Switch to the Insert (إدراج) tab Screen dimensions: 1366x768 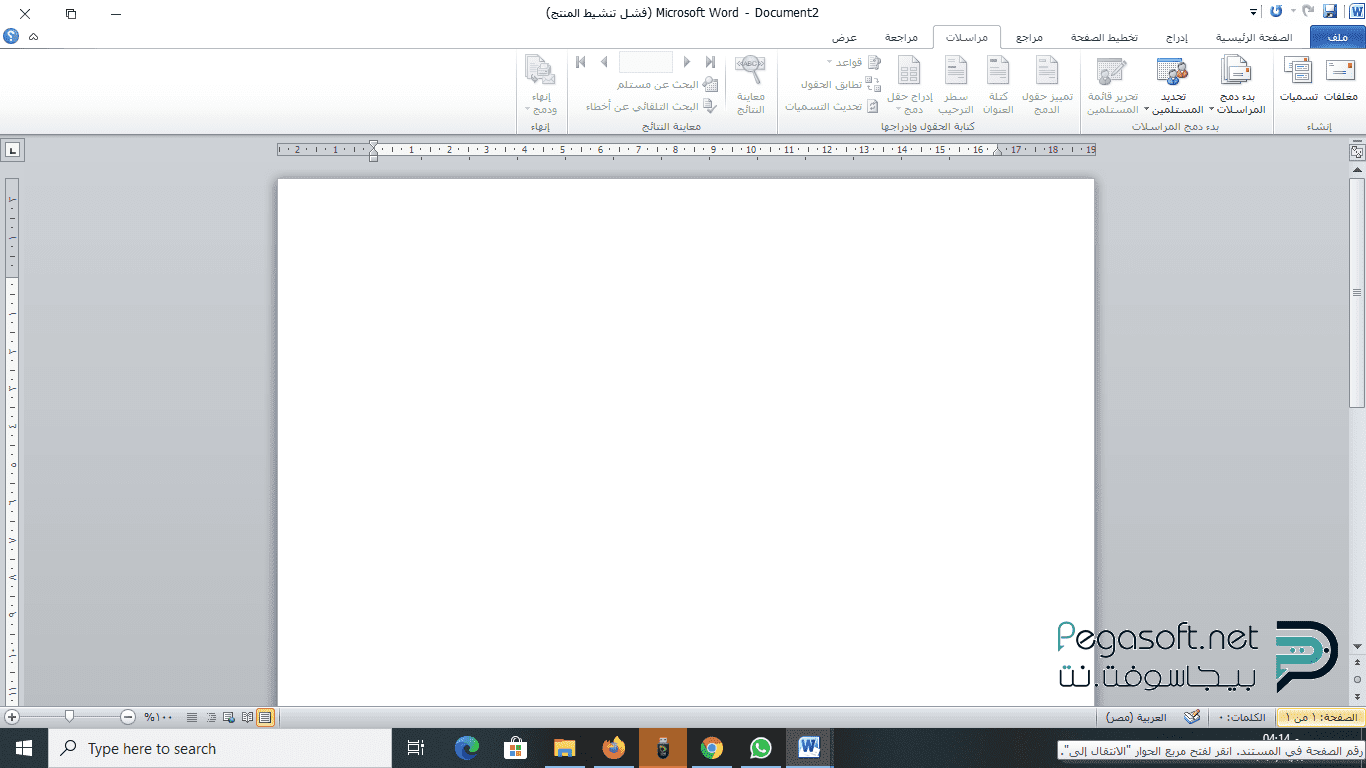[1177, 37]
